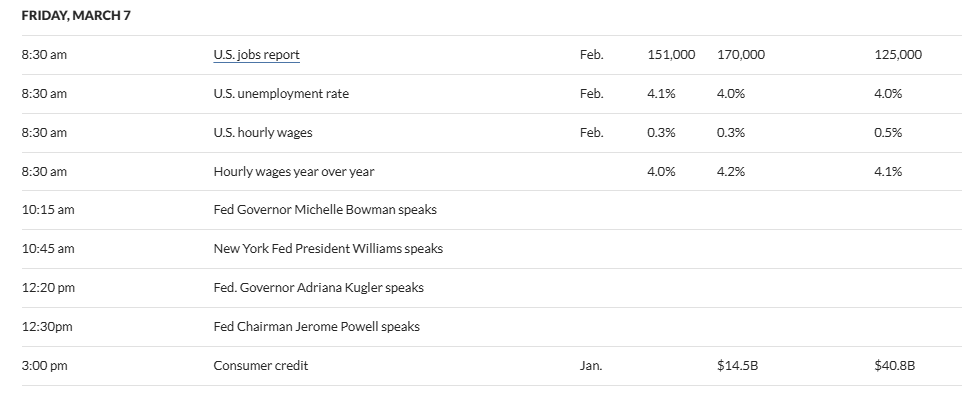Click the $14.5B consumer credit forecast
This screenshot has width=977, height=396.
pyautogui.click(x=738, y=365)
